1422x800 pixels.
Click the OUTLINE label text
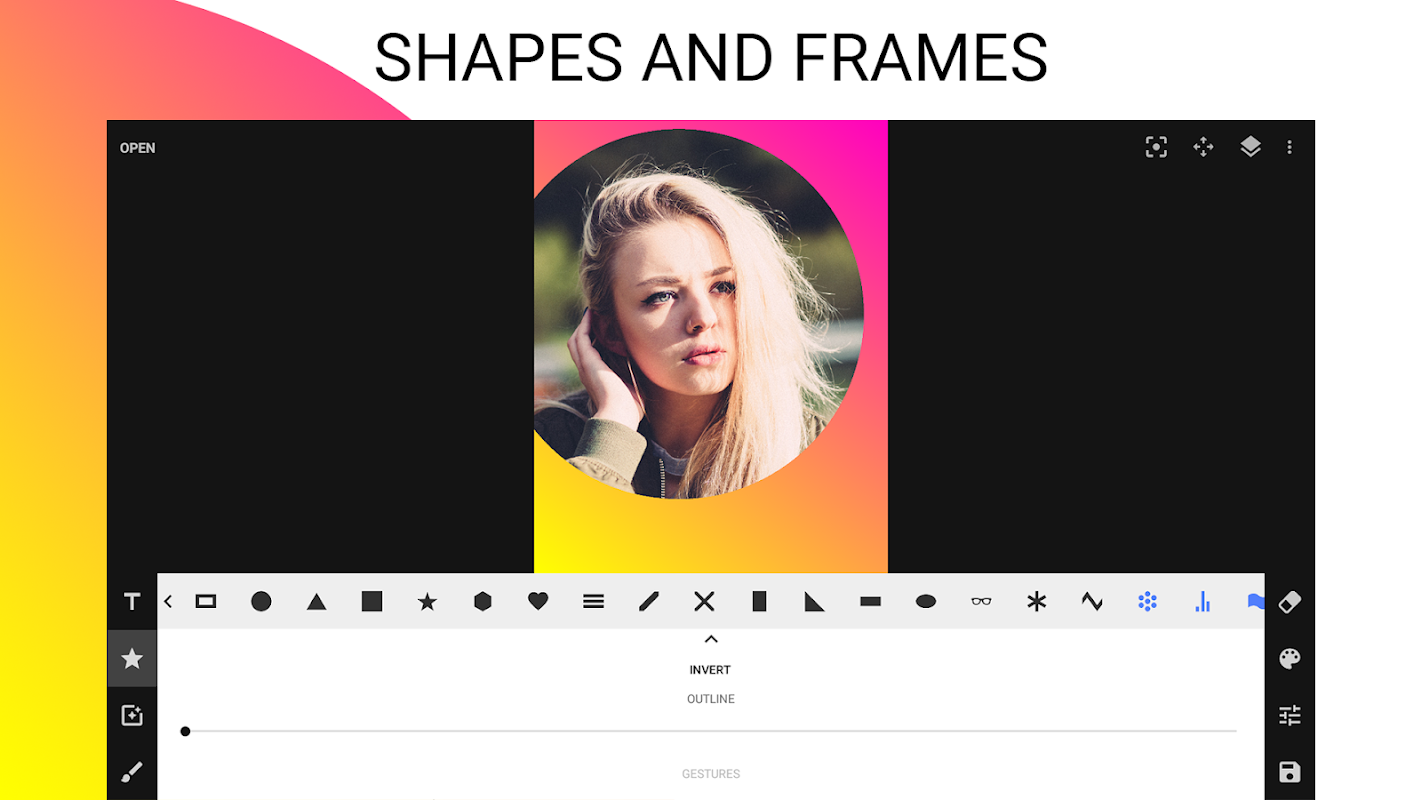711,699
